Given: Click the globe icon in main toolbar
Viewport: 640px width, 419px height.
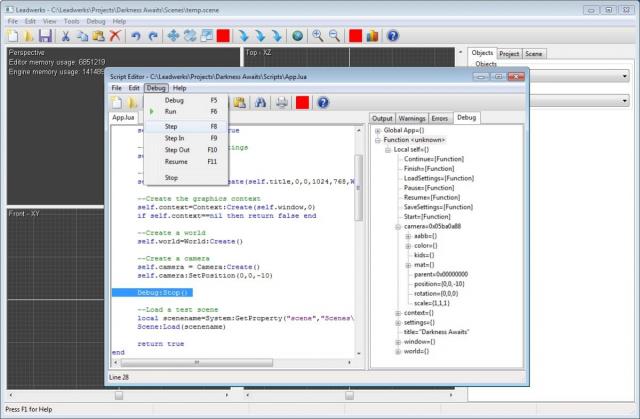Looking at the screenshot, I should 298,35.
